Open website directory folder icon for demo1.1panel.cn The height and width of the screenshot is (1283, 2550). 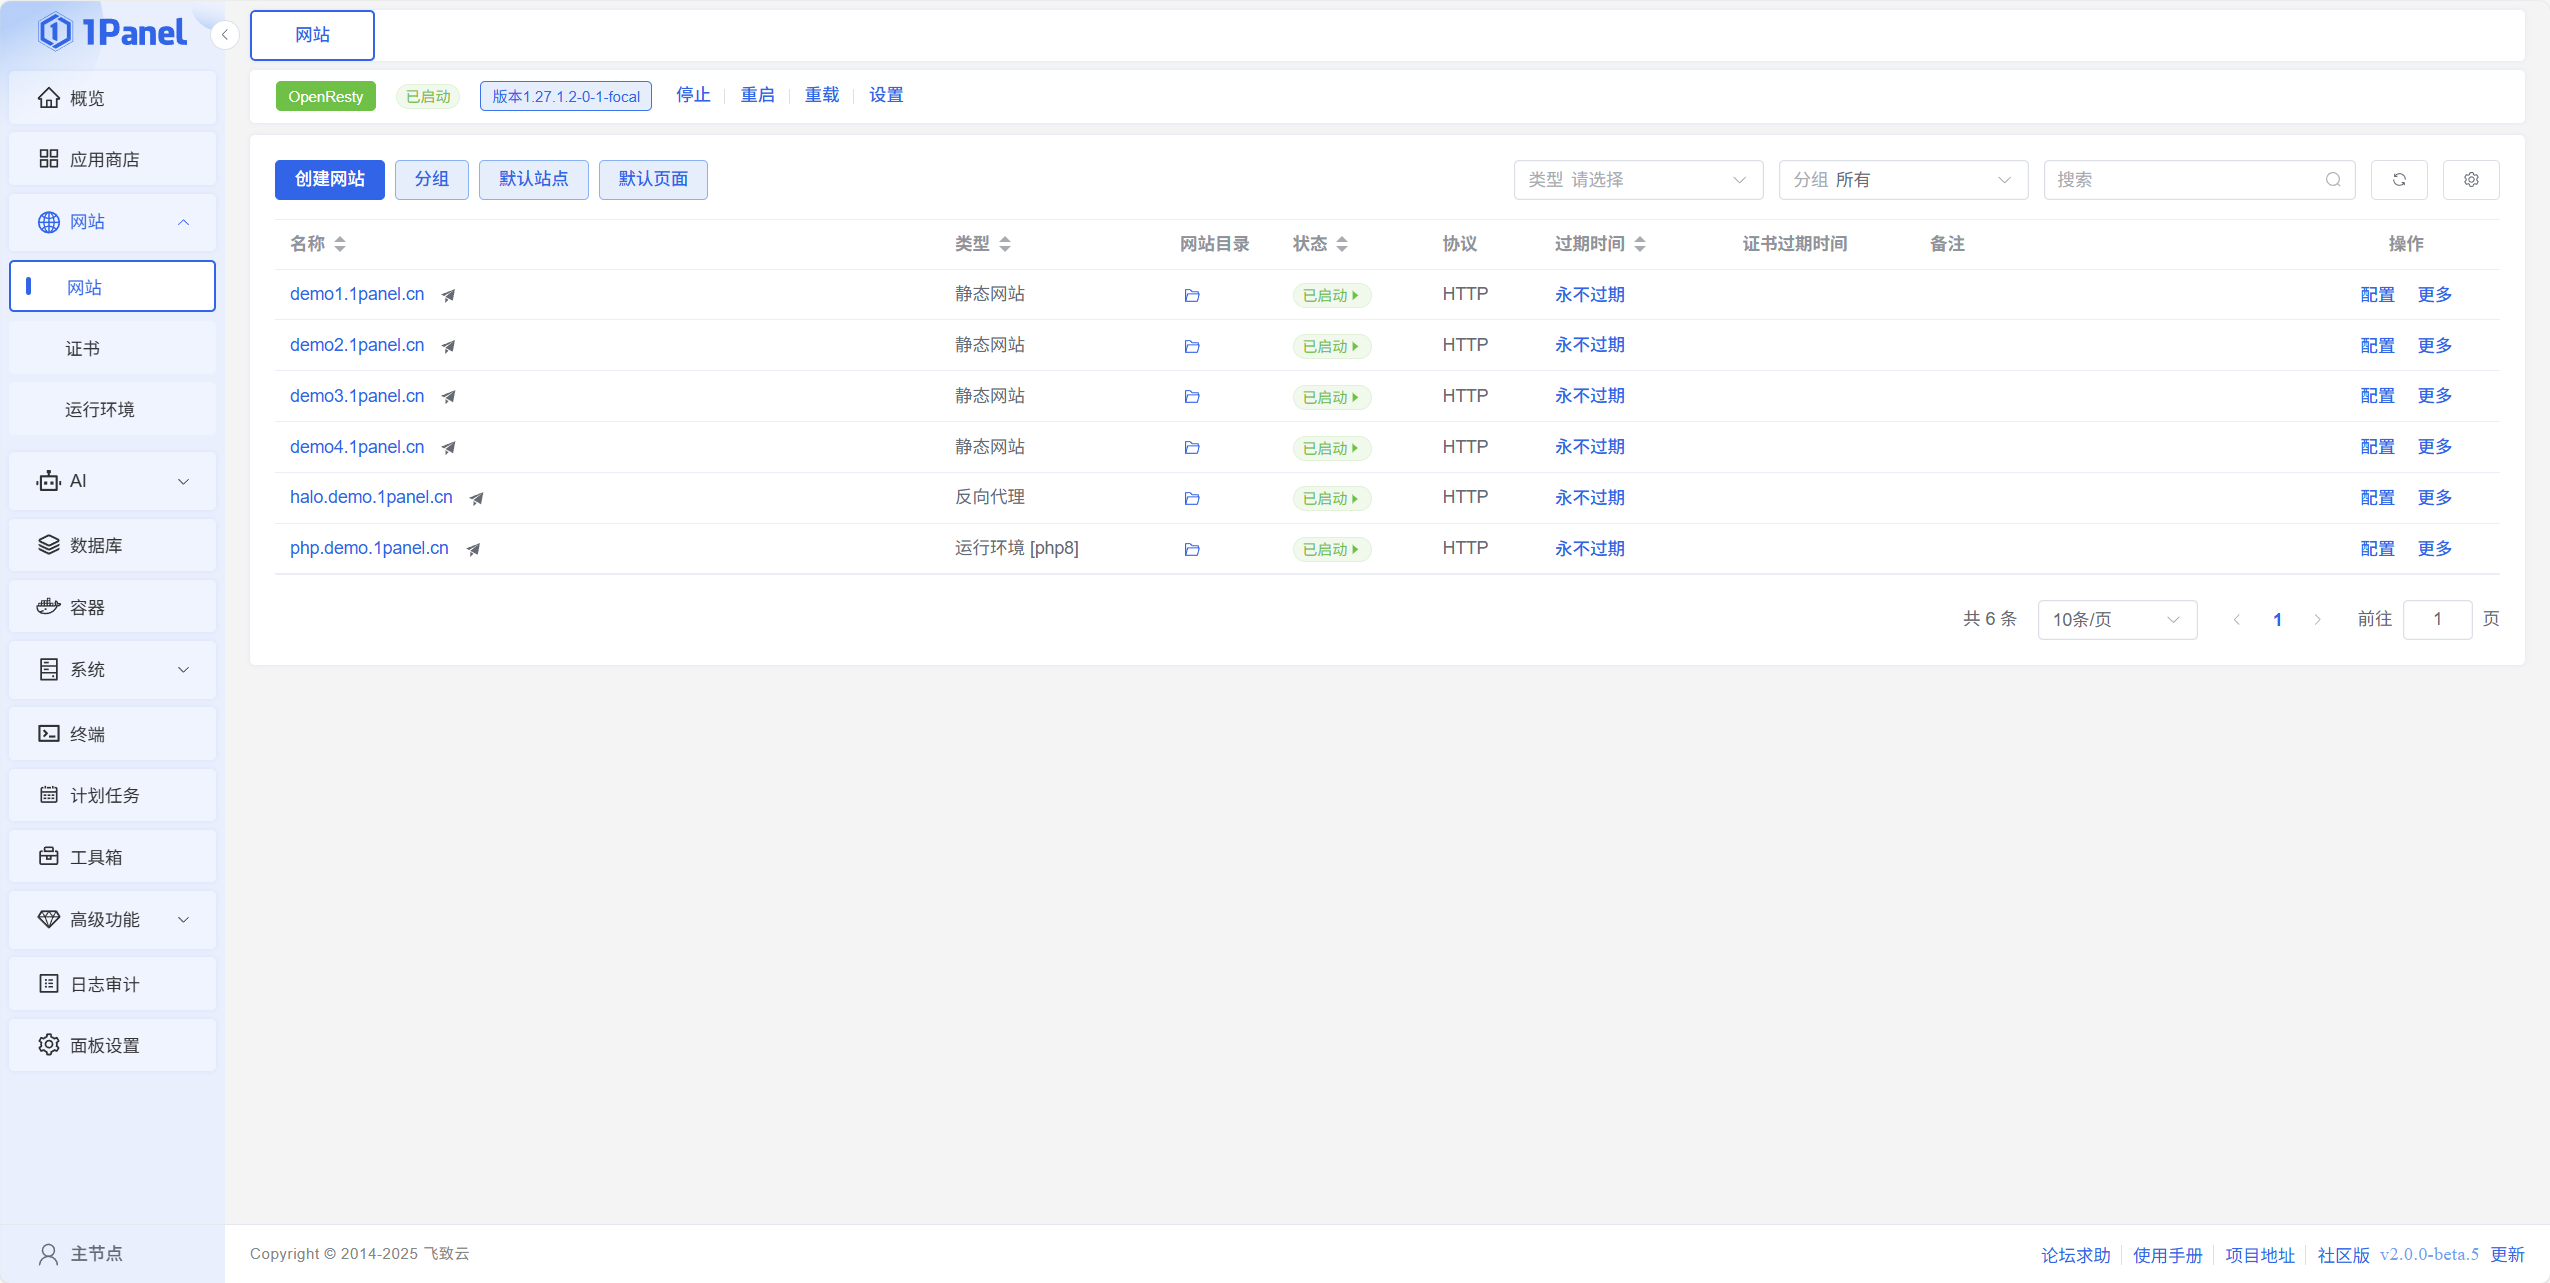click(1191, 295)
